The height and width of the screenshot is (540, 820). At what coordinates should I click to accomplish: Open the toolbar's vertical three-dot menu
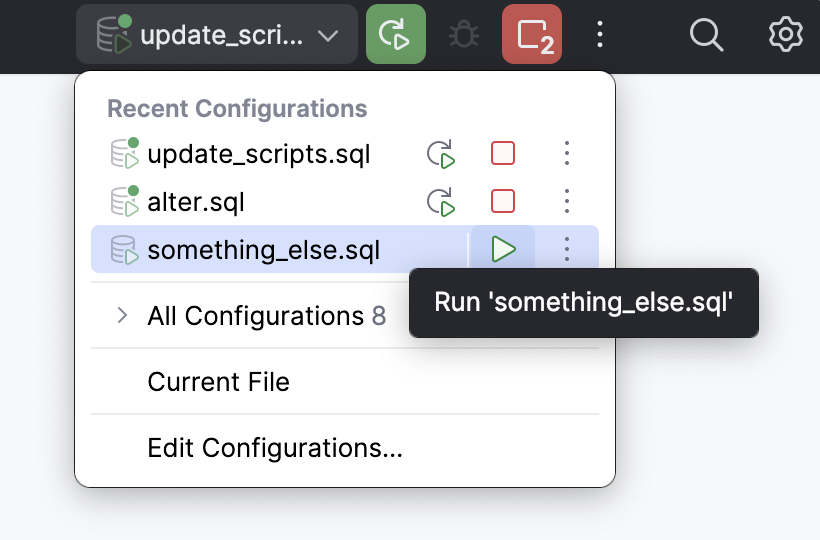pos(600,35)
